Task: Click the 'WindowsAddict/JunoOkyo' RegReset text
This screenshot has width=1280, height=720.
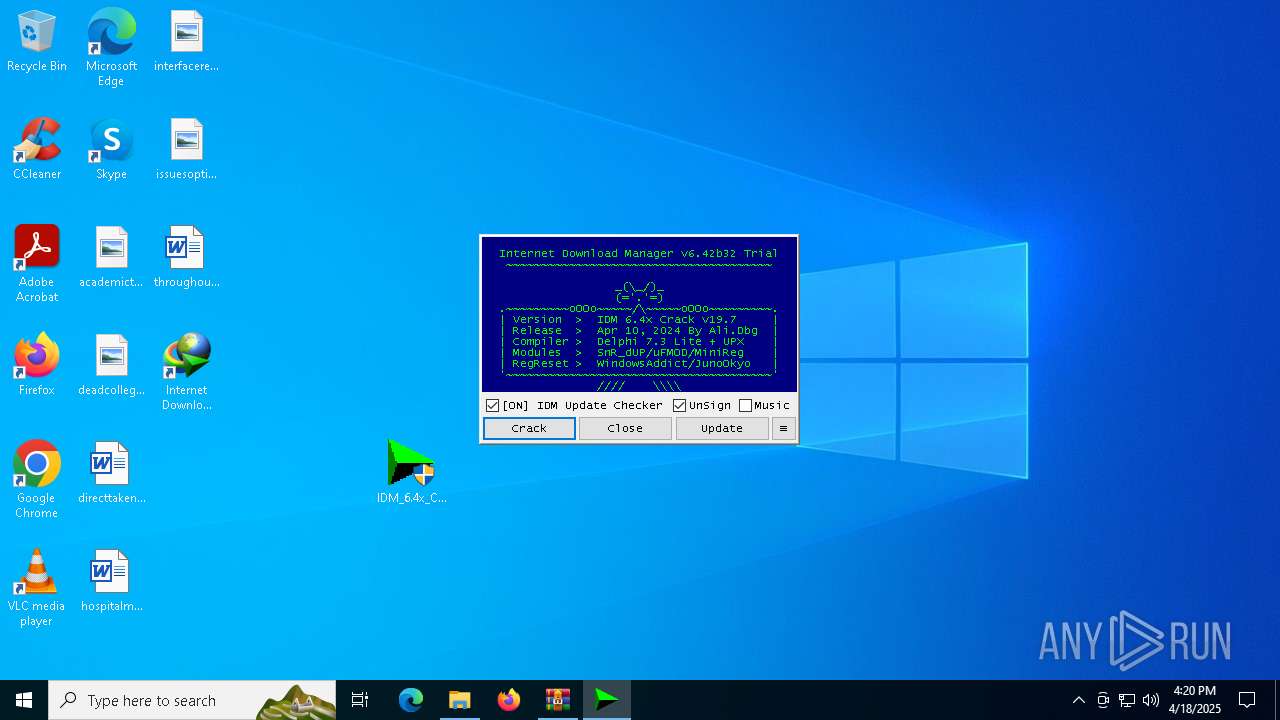Action: point(673,364)
